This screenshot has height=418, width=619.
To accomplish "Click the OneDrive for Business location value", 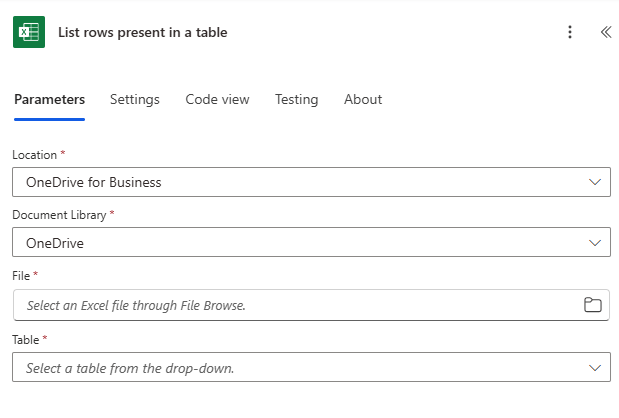I will (94, 182).
